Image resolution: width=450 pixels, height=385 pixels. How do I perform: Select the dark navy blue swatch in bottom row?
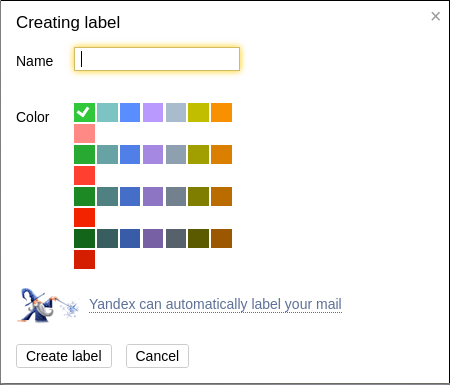[x=130, y=238]
